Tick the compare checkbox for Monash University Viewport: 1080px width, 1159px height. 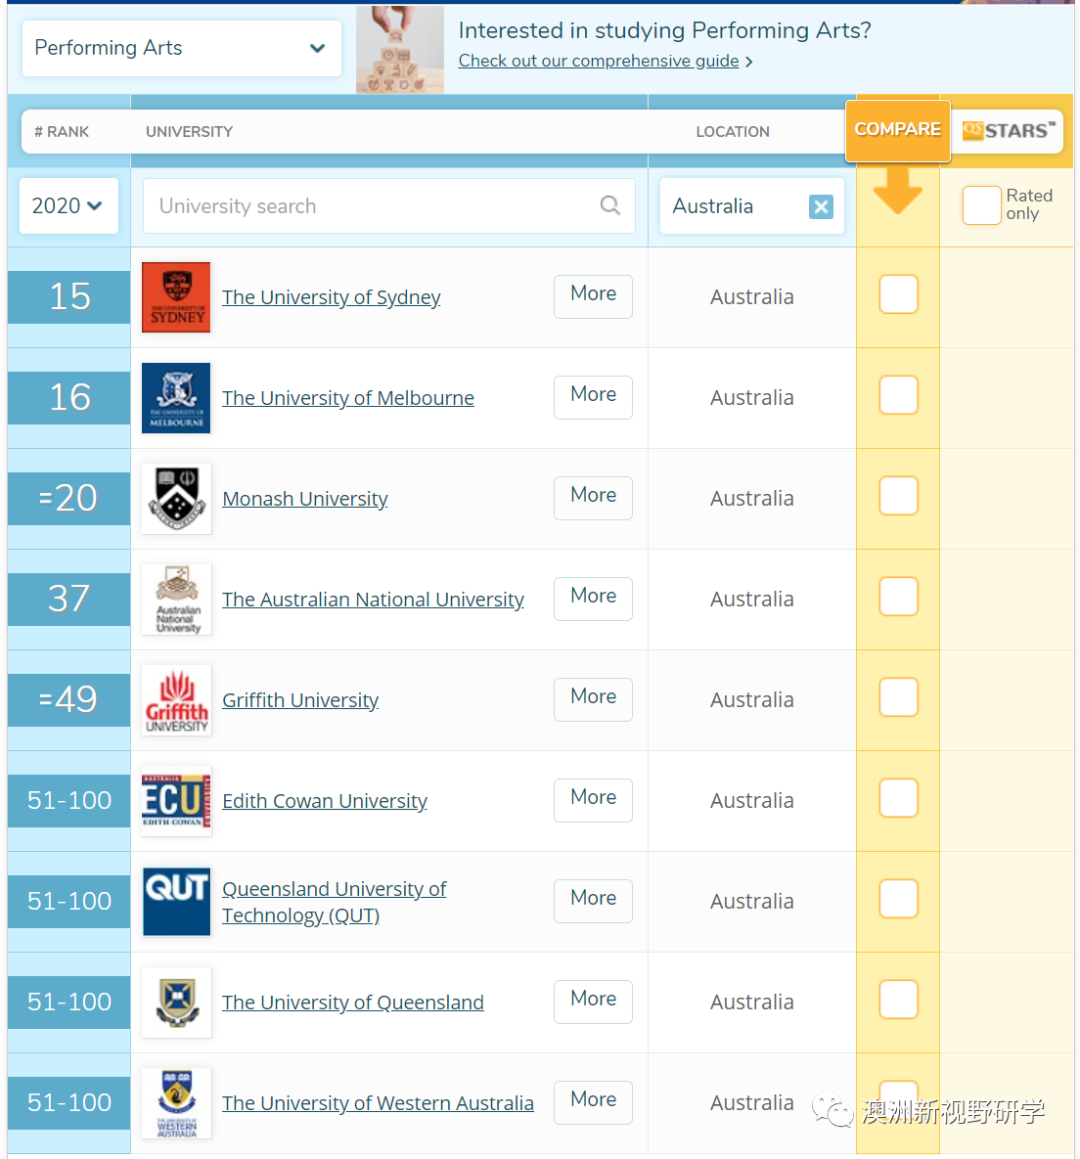[x=898, y=495]
